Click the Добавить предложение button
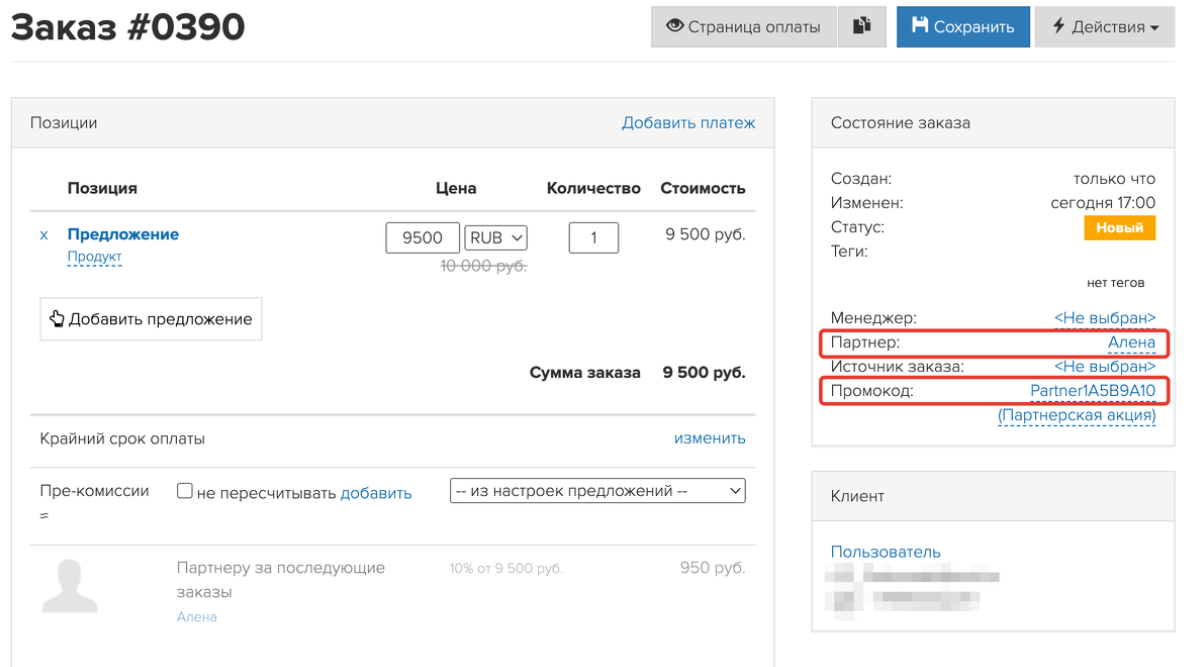1196x667 pixels. click(151, 319)
